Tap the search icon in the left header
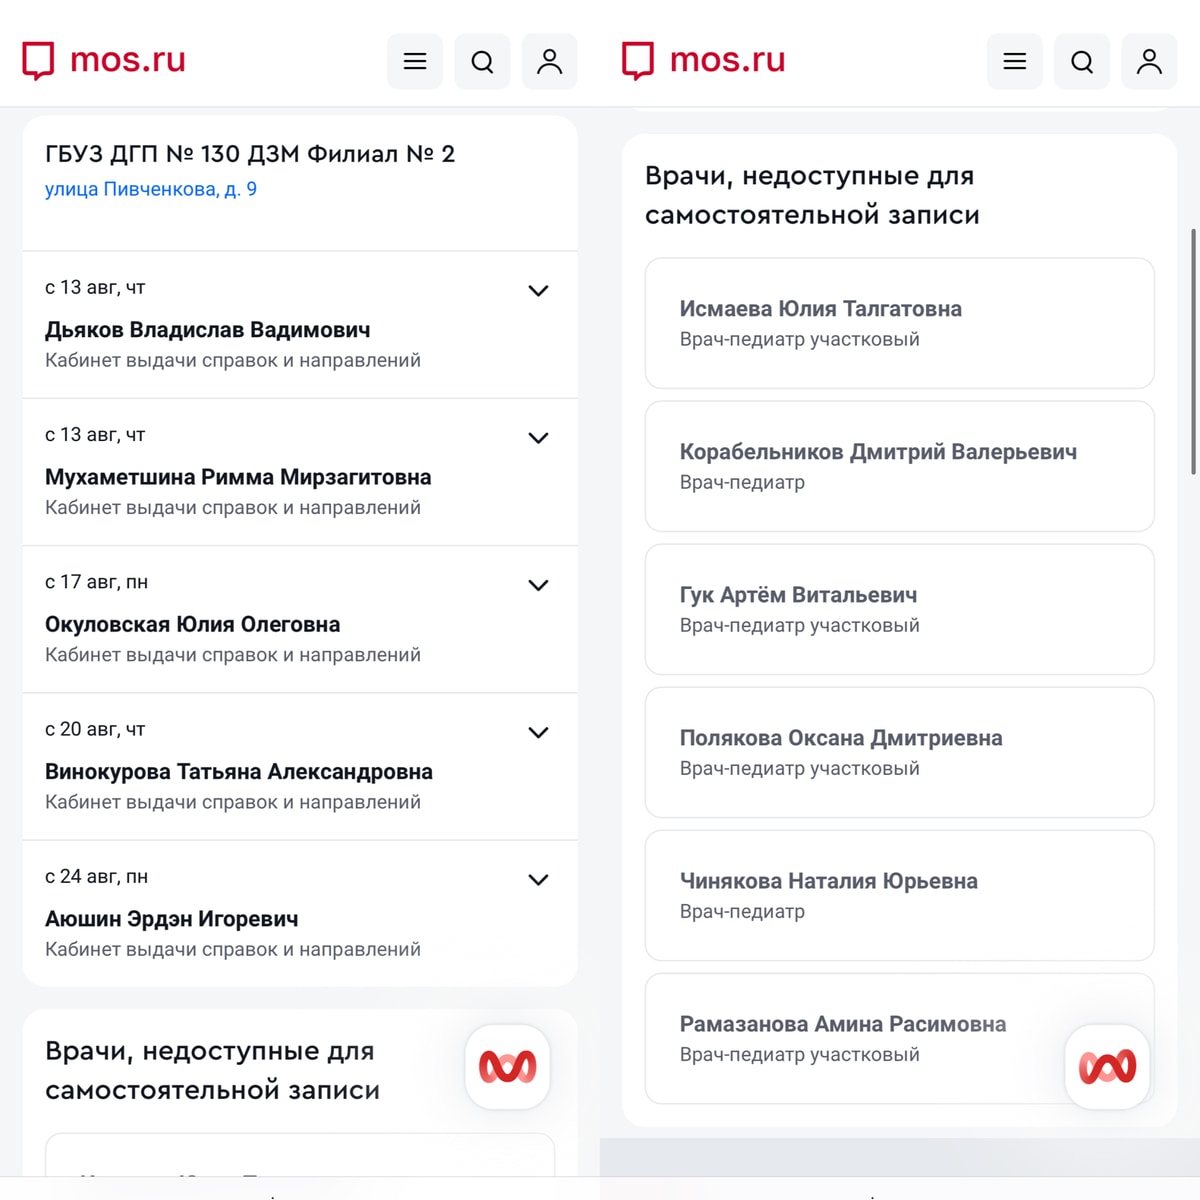1200x1200 pixels. coord(482,62)
